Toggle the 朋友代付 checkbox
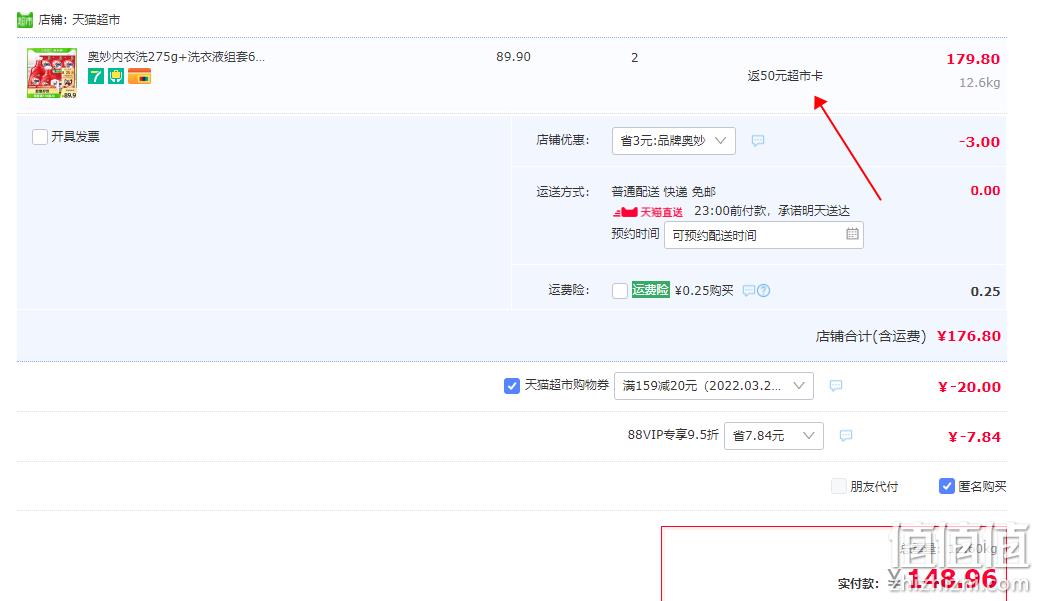This screenshot has height=601, width=1039. pos(839,486)
